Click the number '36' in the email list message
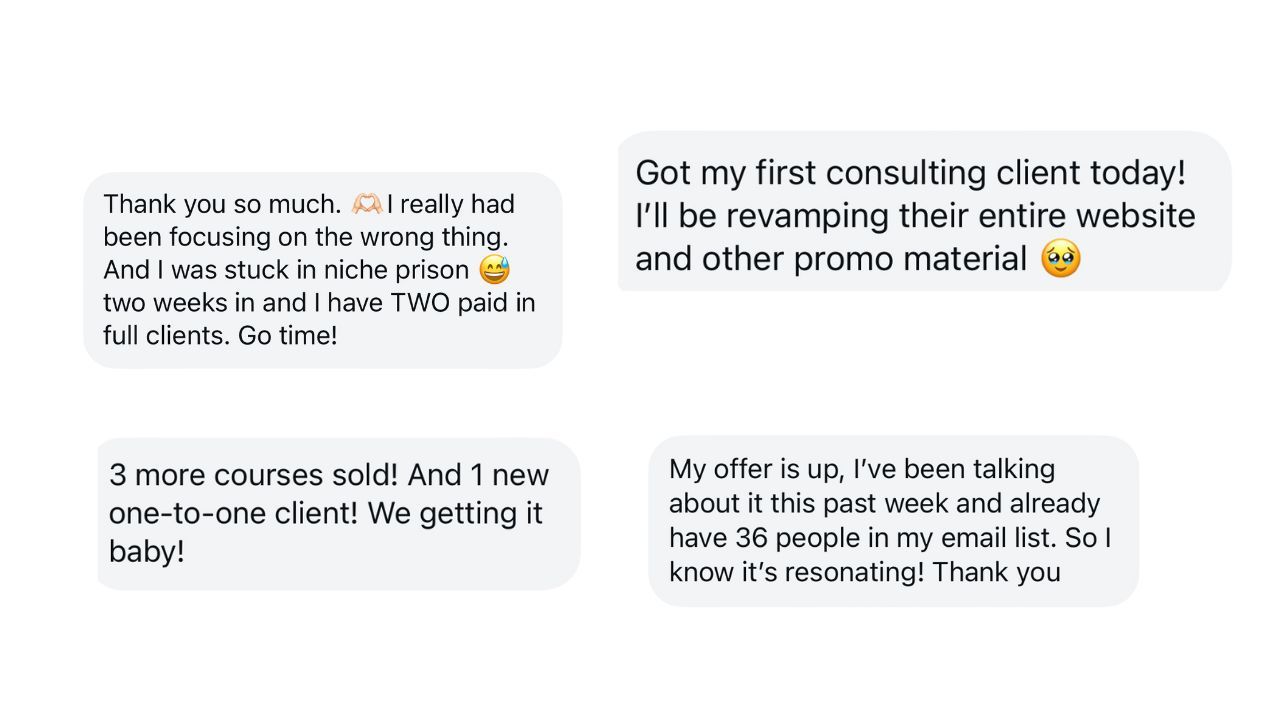This screenshot has width=1280, height=720. pos(750,538)
